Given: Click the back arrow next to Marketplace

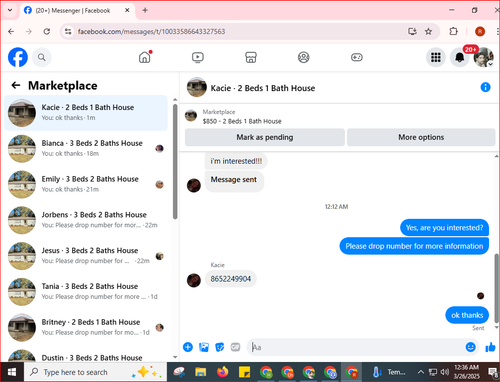Looking at the screenshot, I should pyautogui.click(x=16, y=85).
